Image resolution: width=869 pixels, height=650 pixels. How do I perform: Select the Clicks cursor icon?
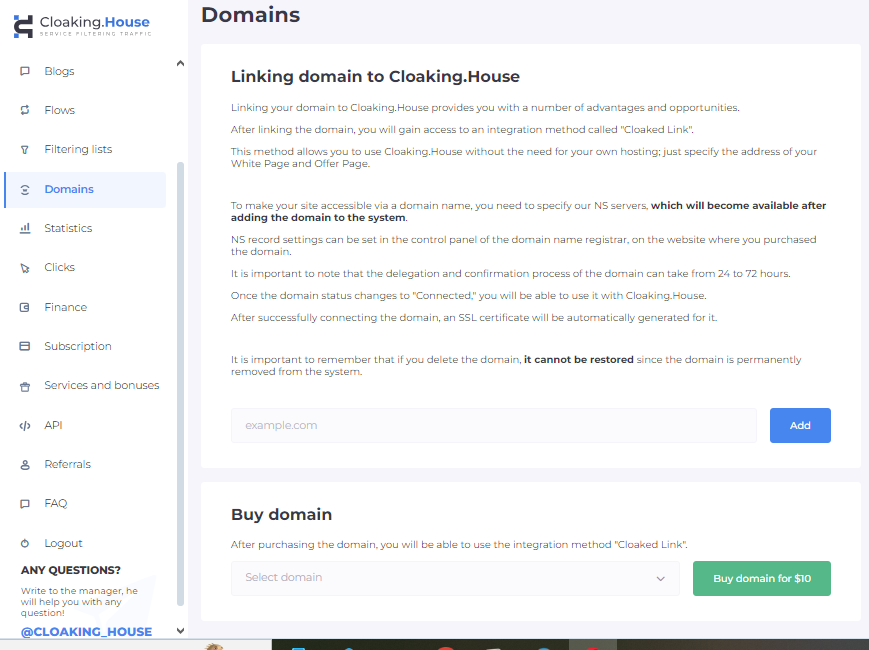tap(24, 267)
